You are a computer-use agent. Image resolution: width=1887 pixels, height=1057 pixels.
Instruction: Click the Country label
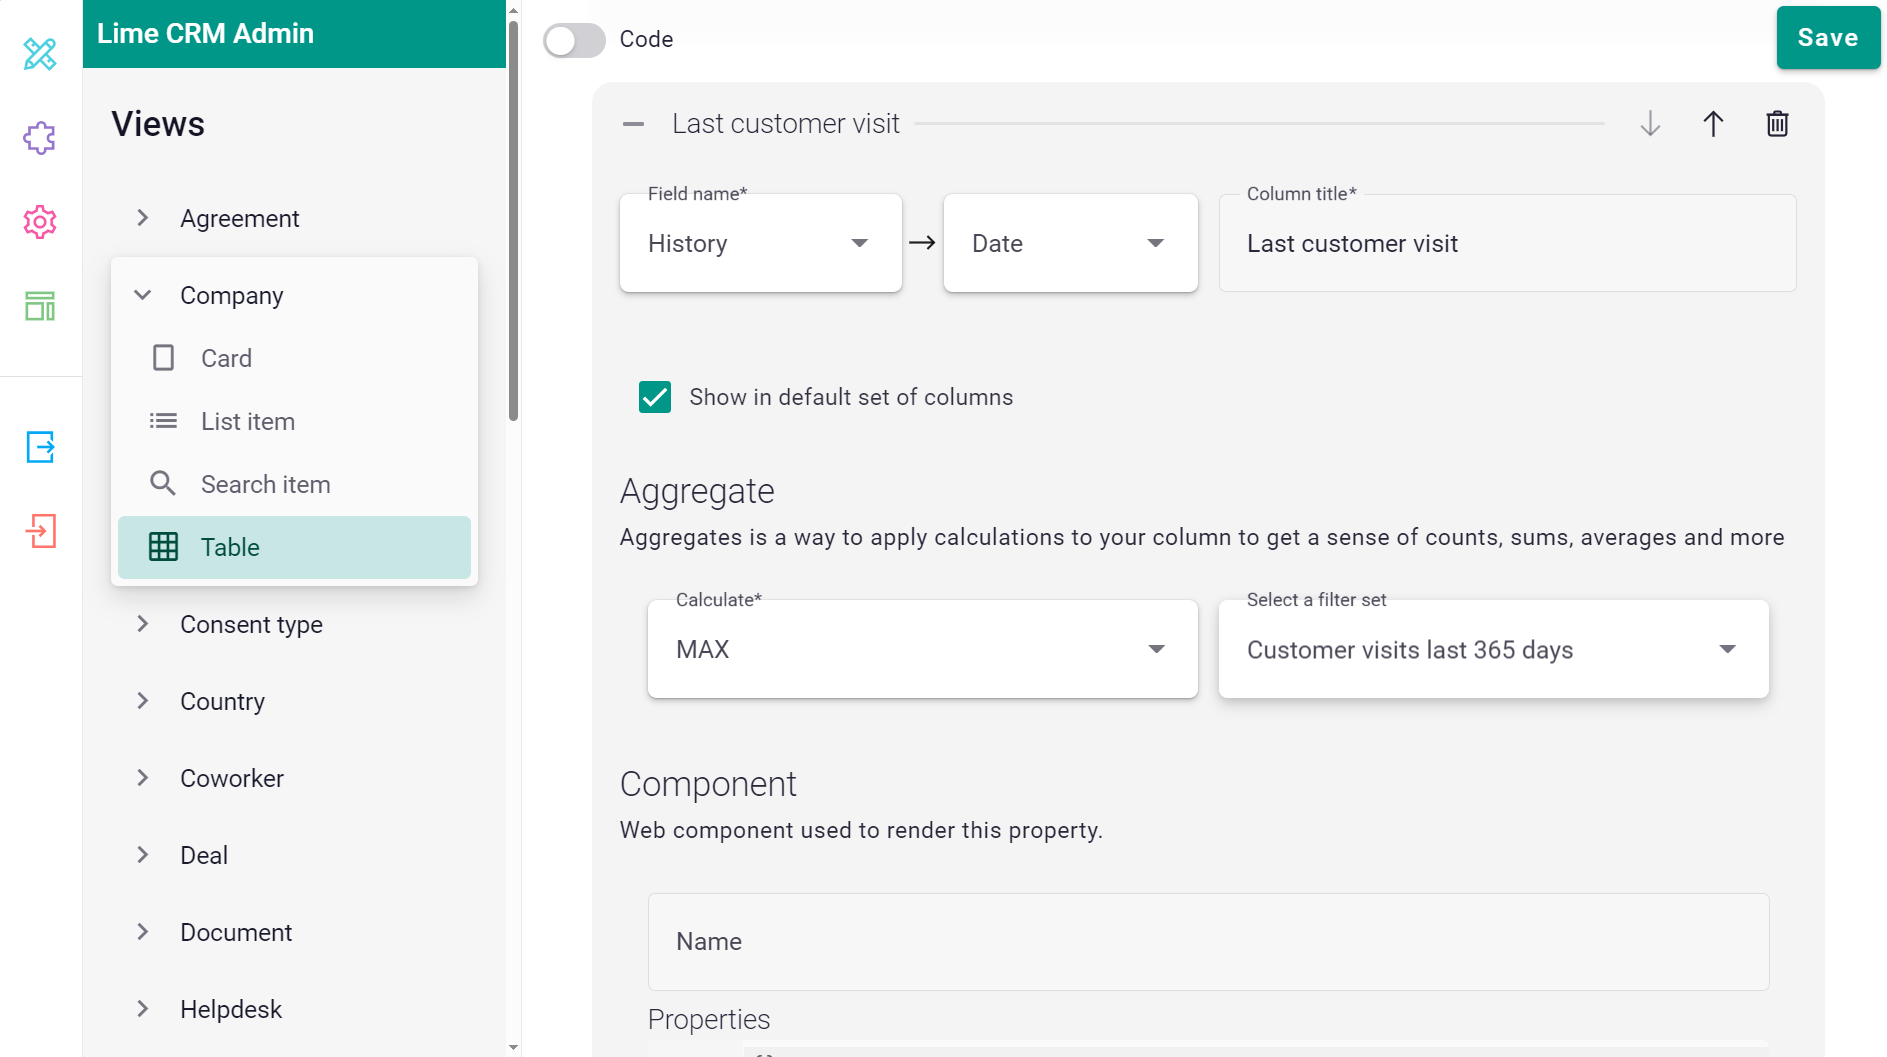point(222,701)
